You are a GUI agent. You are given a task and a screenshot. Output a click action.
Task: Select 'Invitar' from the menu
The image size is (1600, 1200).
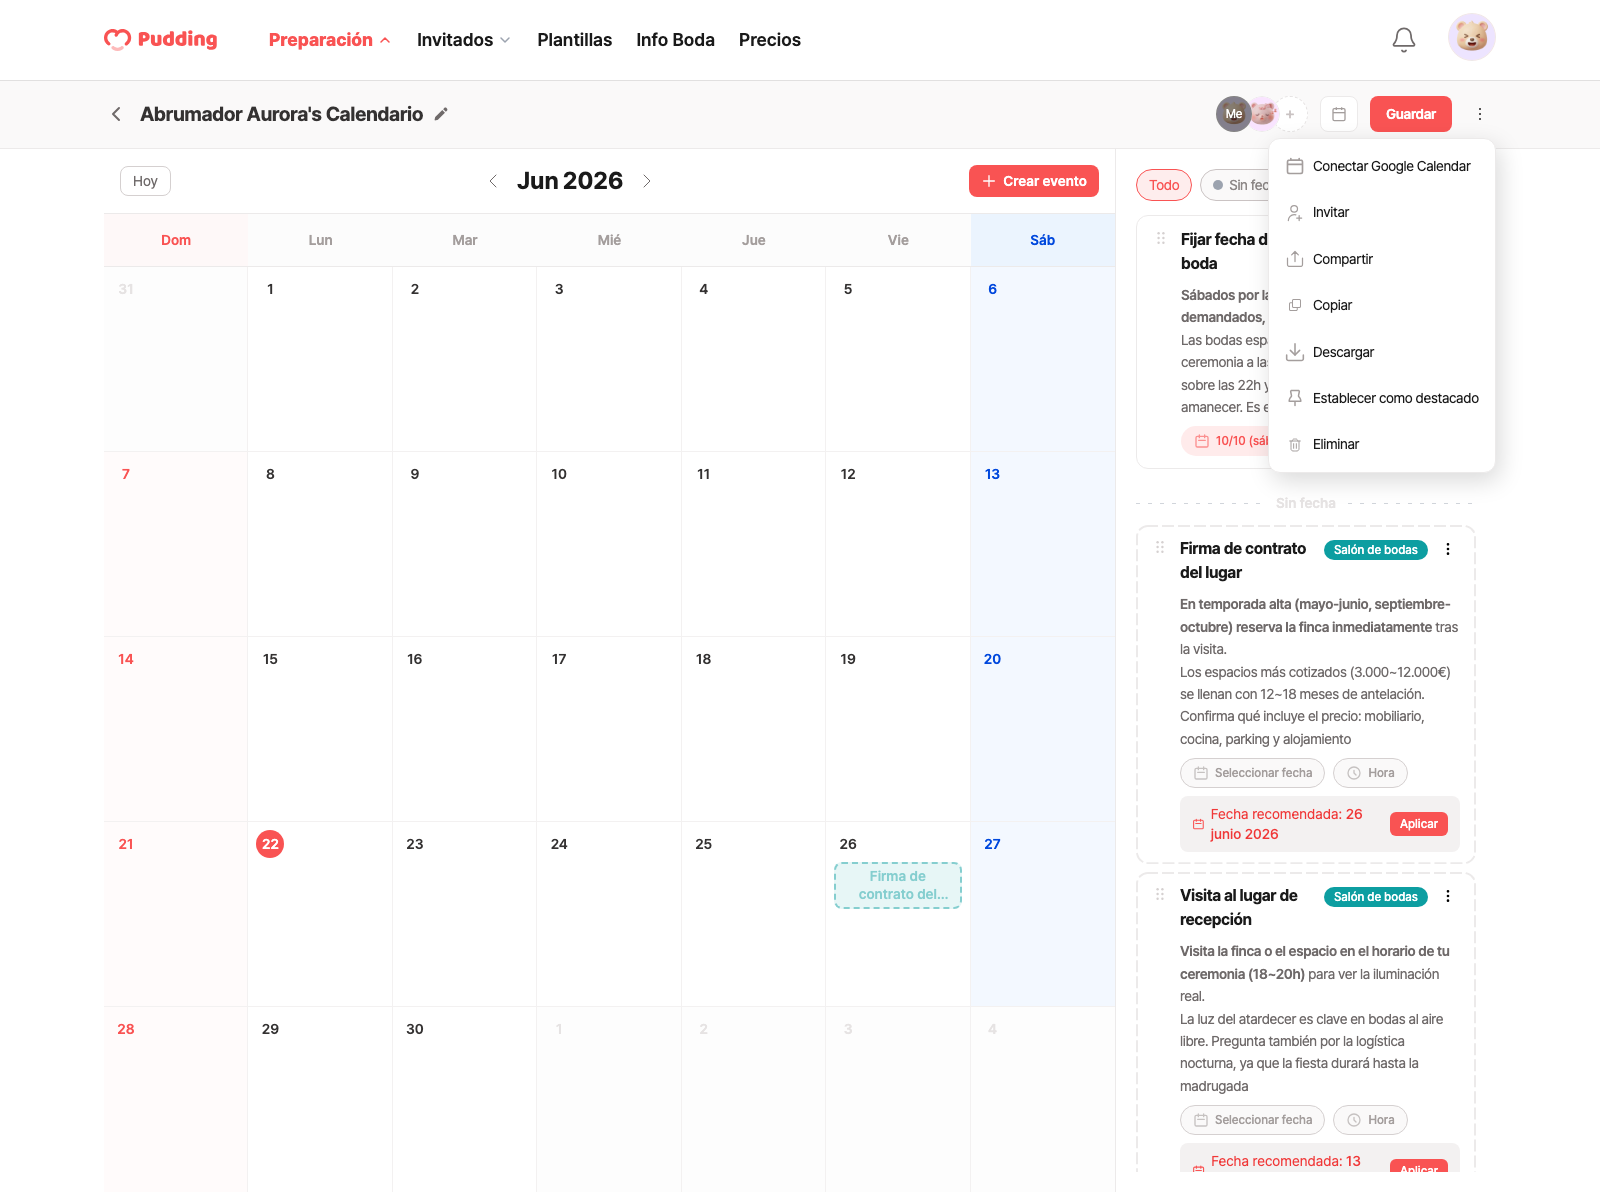click(1382, 212)
